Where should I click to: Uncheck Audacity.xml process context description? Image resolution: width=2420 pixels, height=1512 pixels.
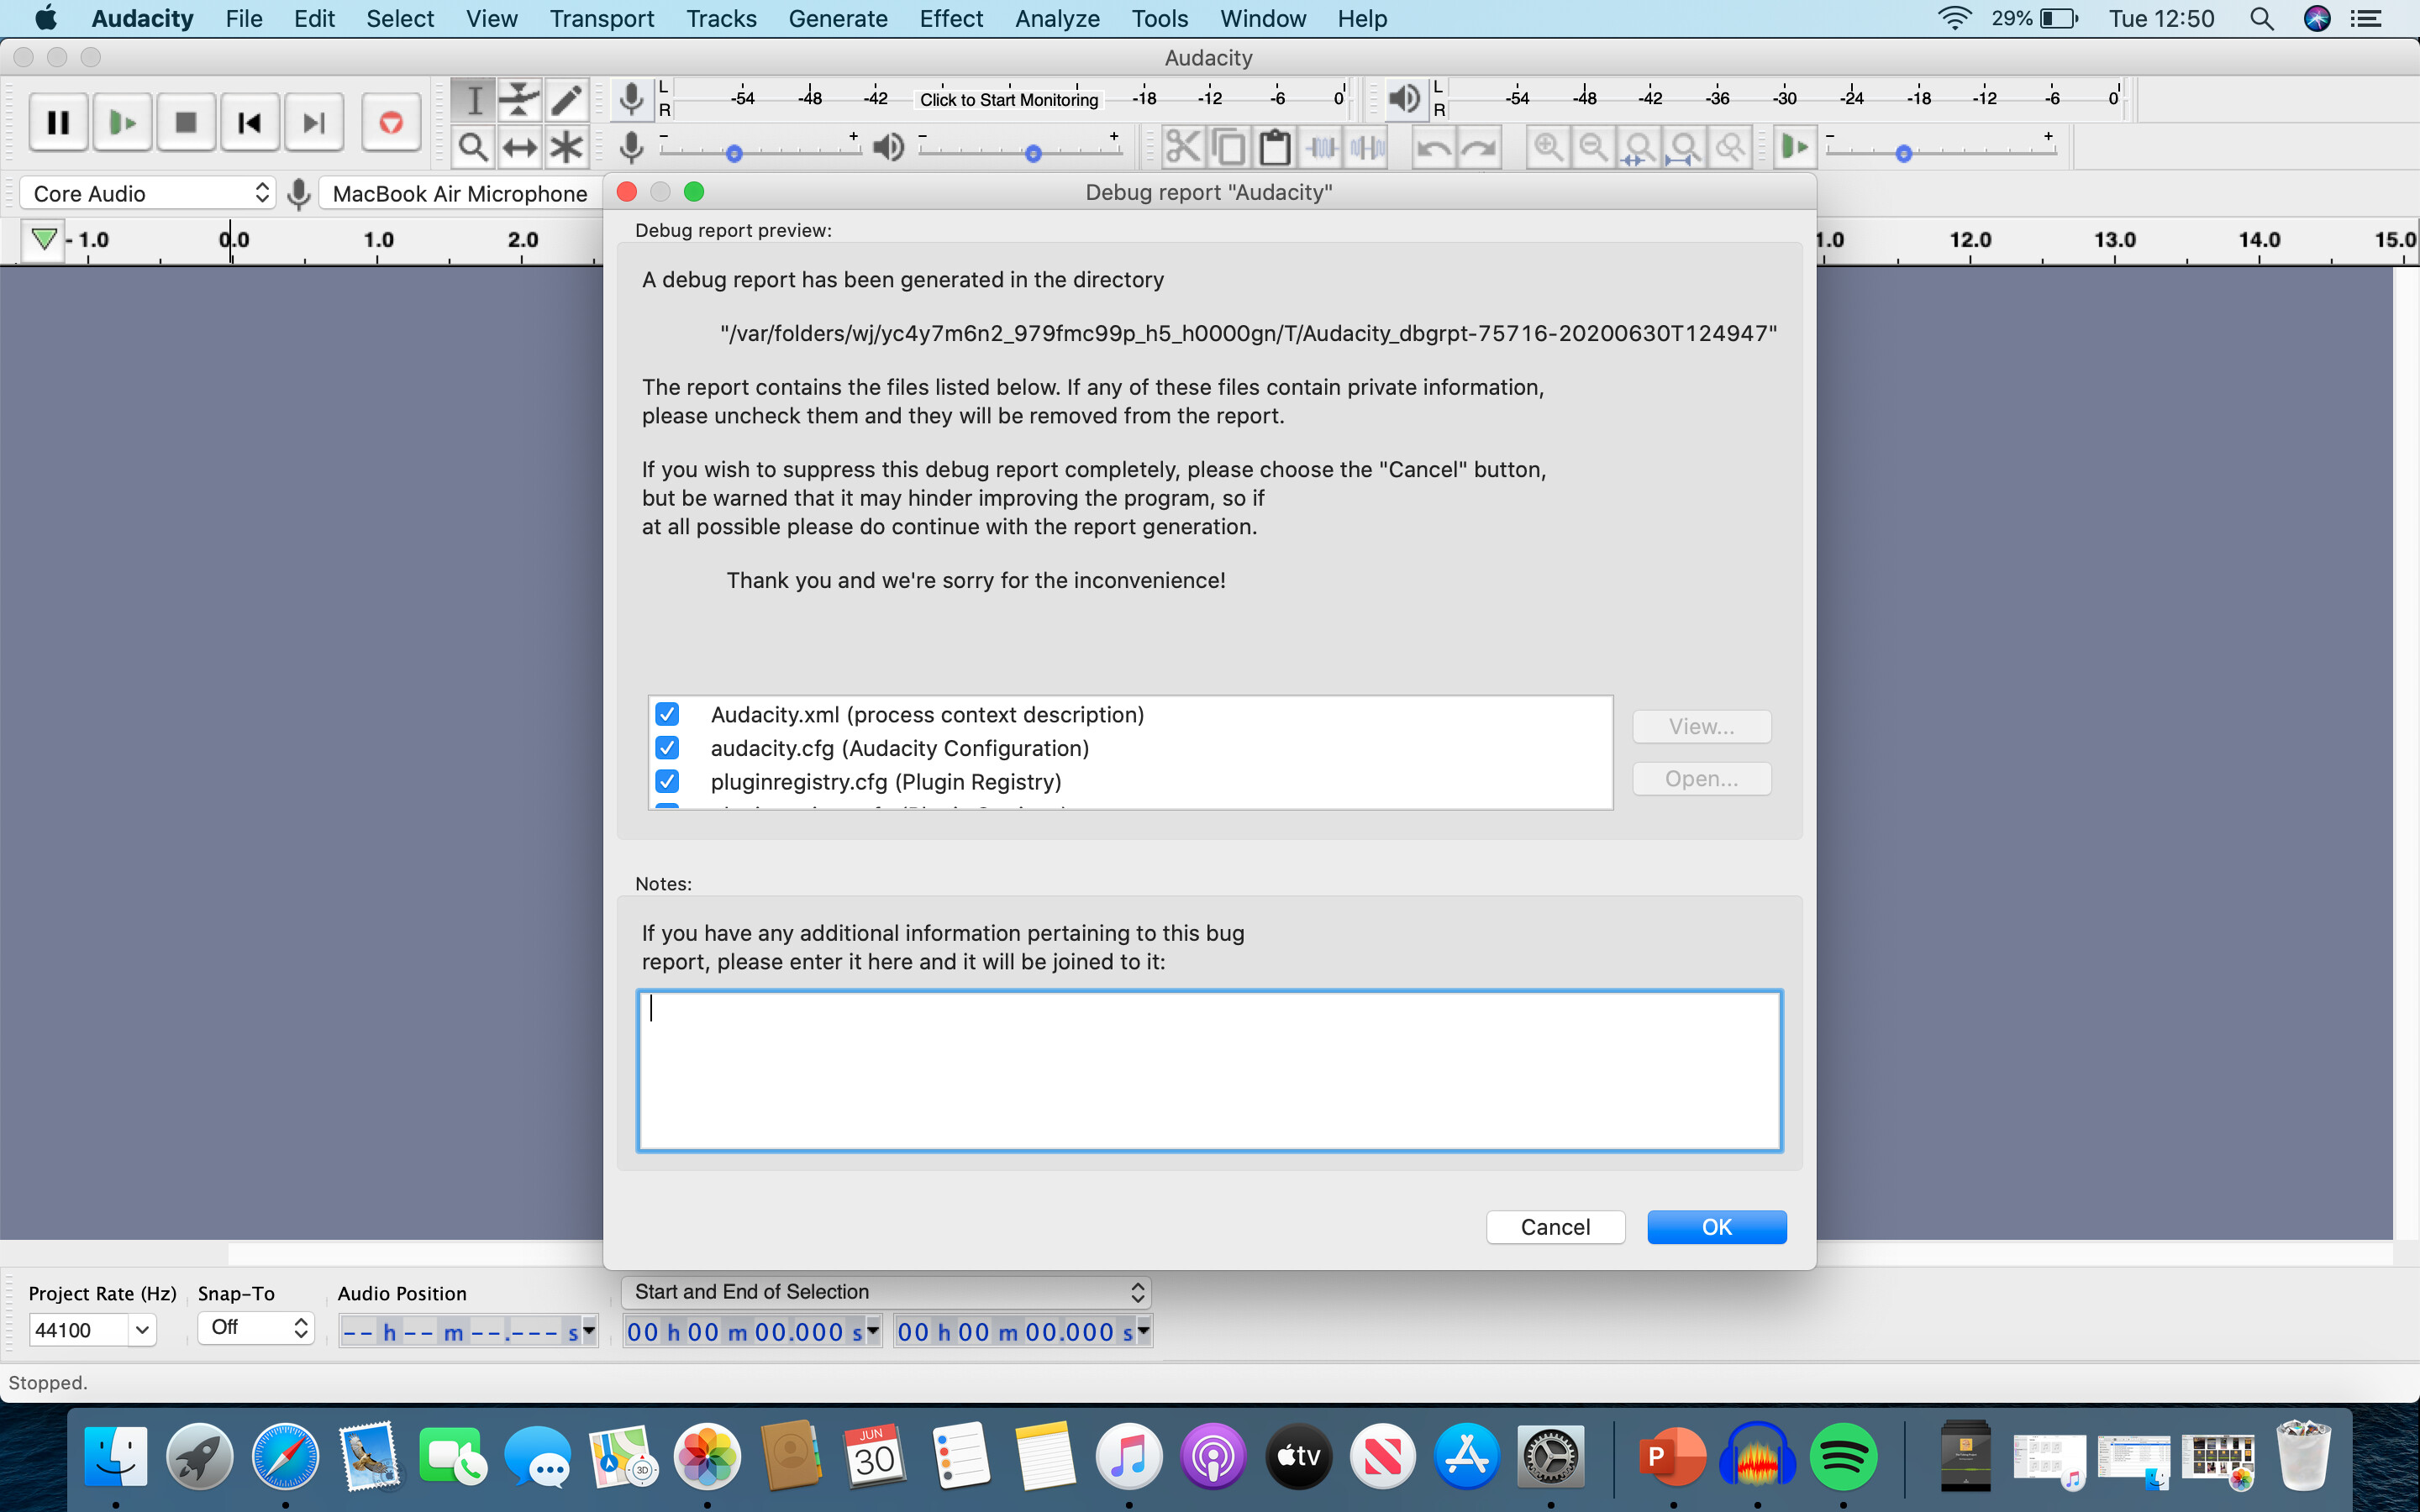pos(667,714)
